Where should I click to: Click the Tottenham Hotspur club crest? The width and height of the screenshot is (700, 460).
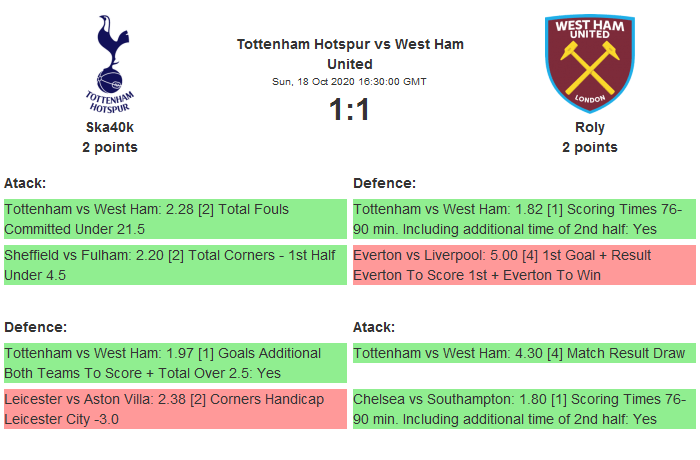click(x=110, y=62)
